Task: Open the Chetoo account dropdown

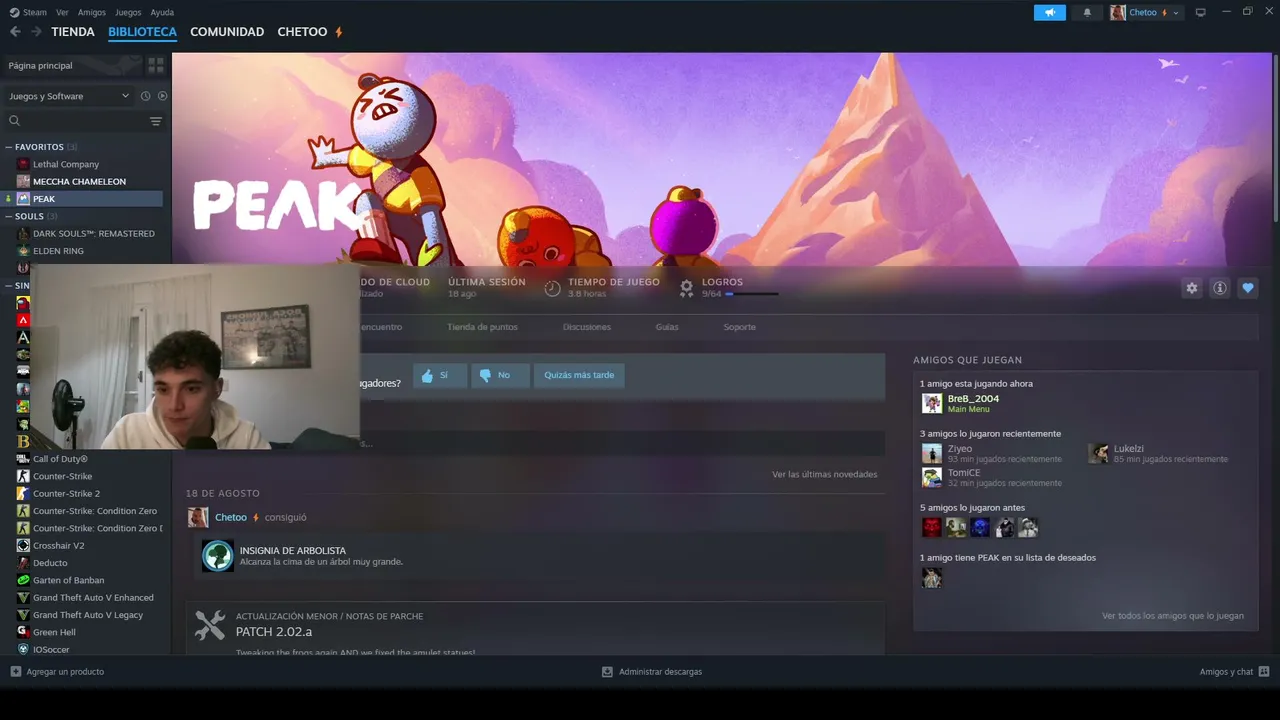Action: coord(1145,13)
